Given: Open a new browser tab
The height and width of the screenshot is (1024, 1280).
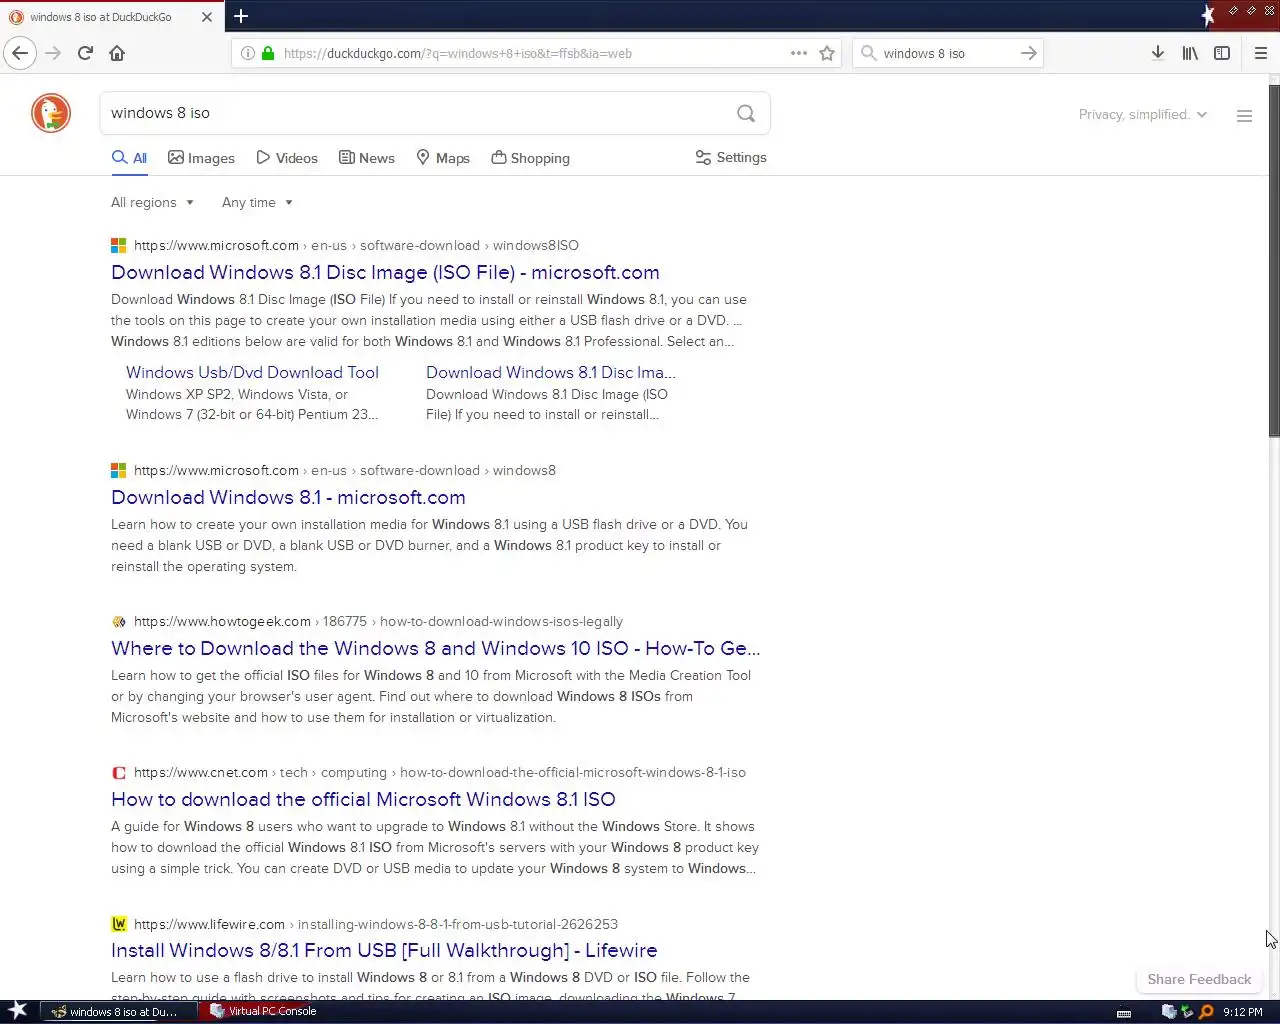Looking at the screenshot, I should (241, 16).
